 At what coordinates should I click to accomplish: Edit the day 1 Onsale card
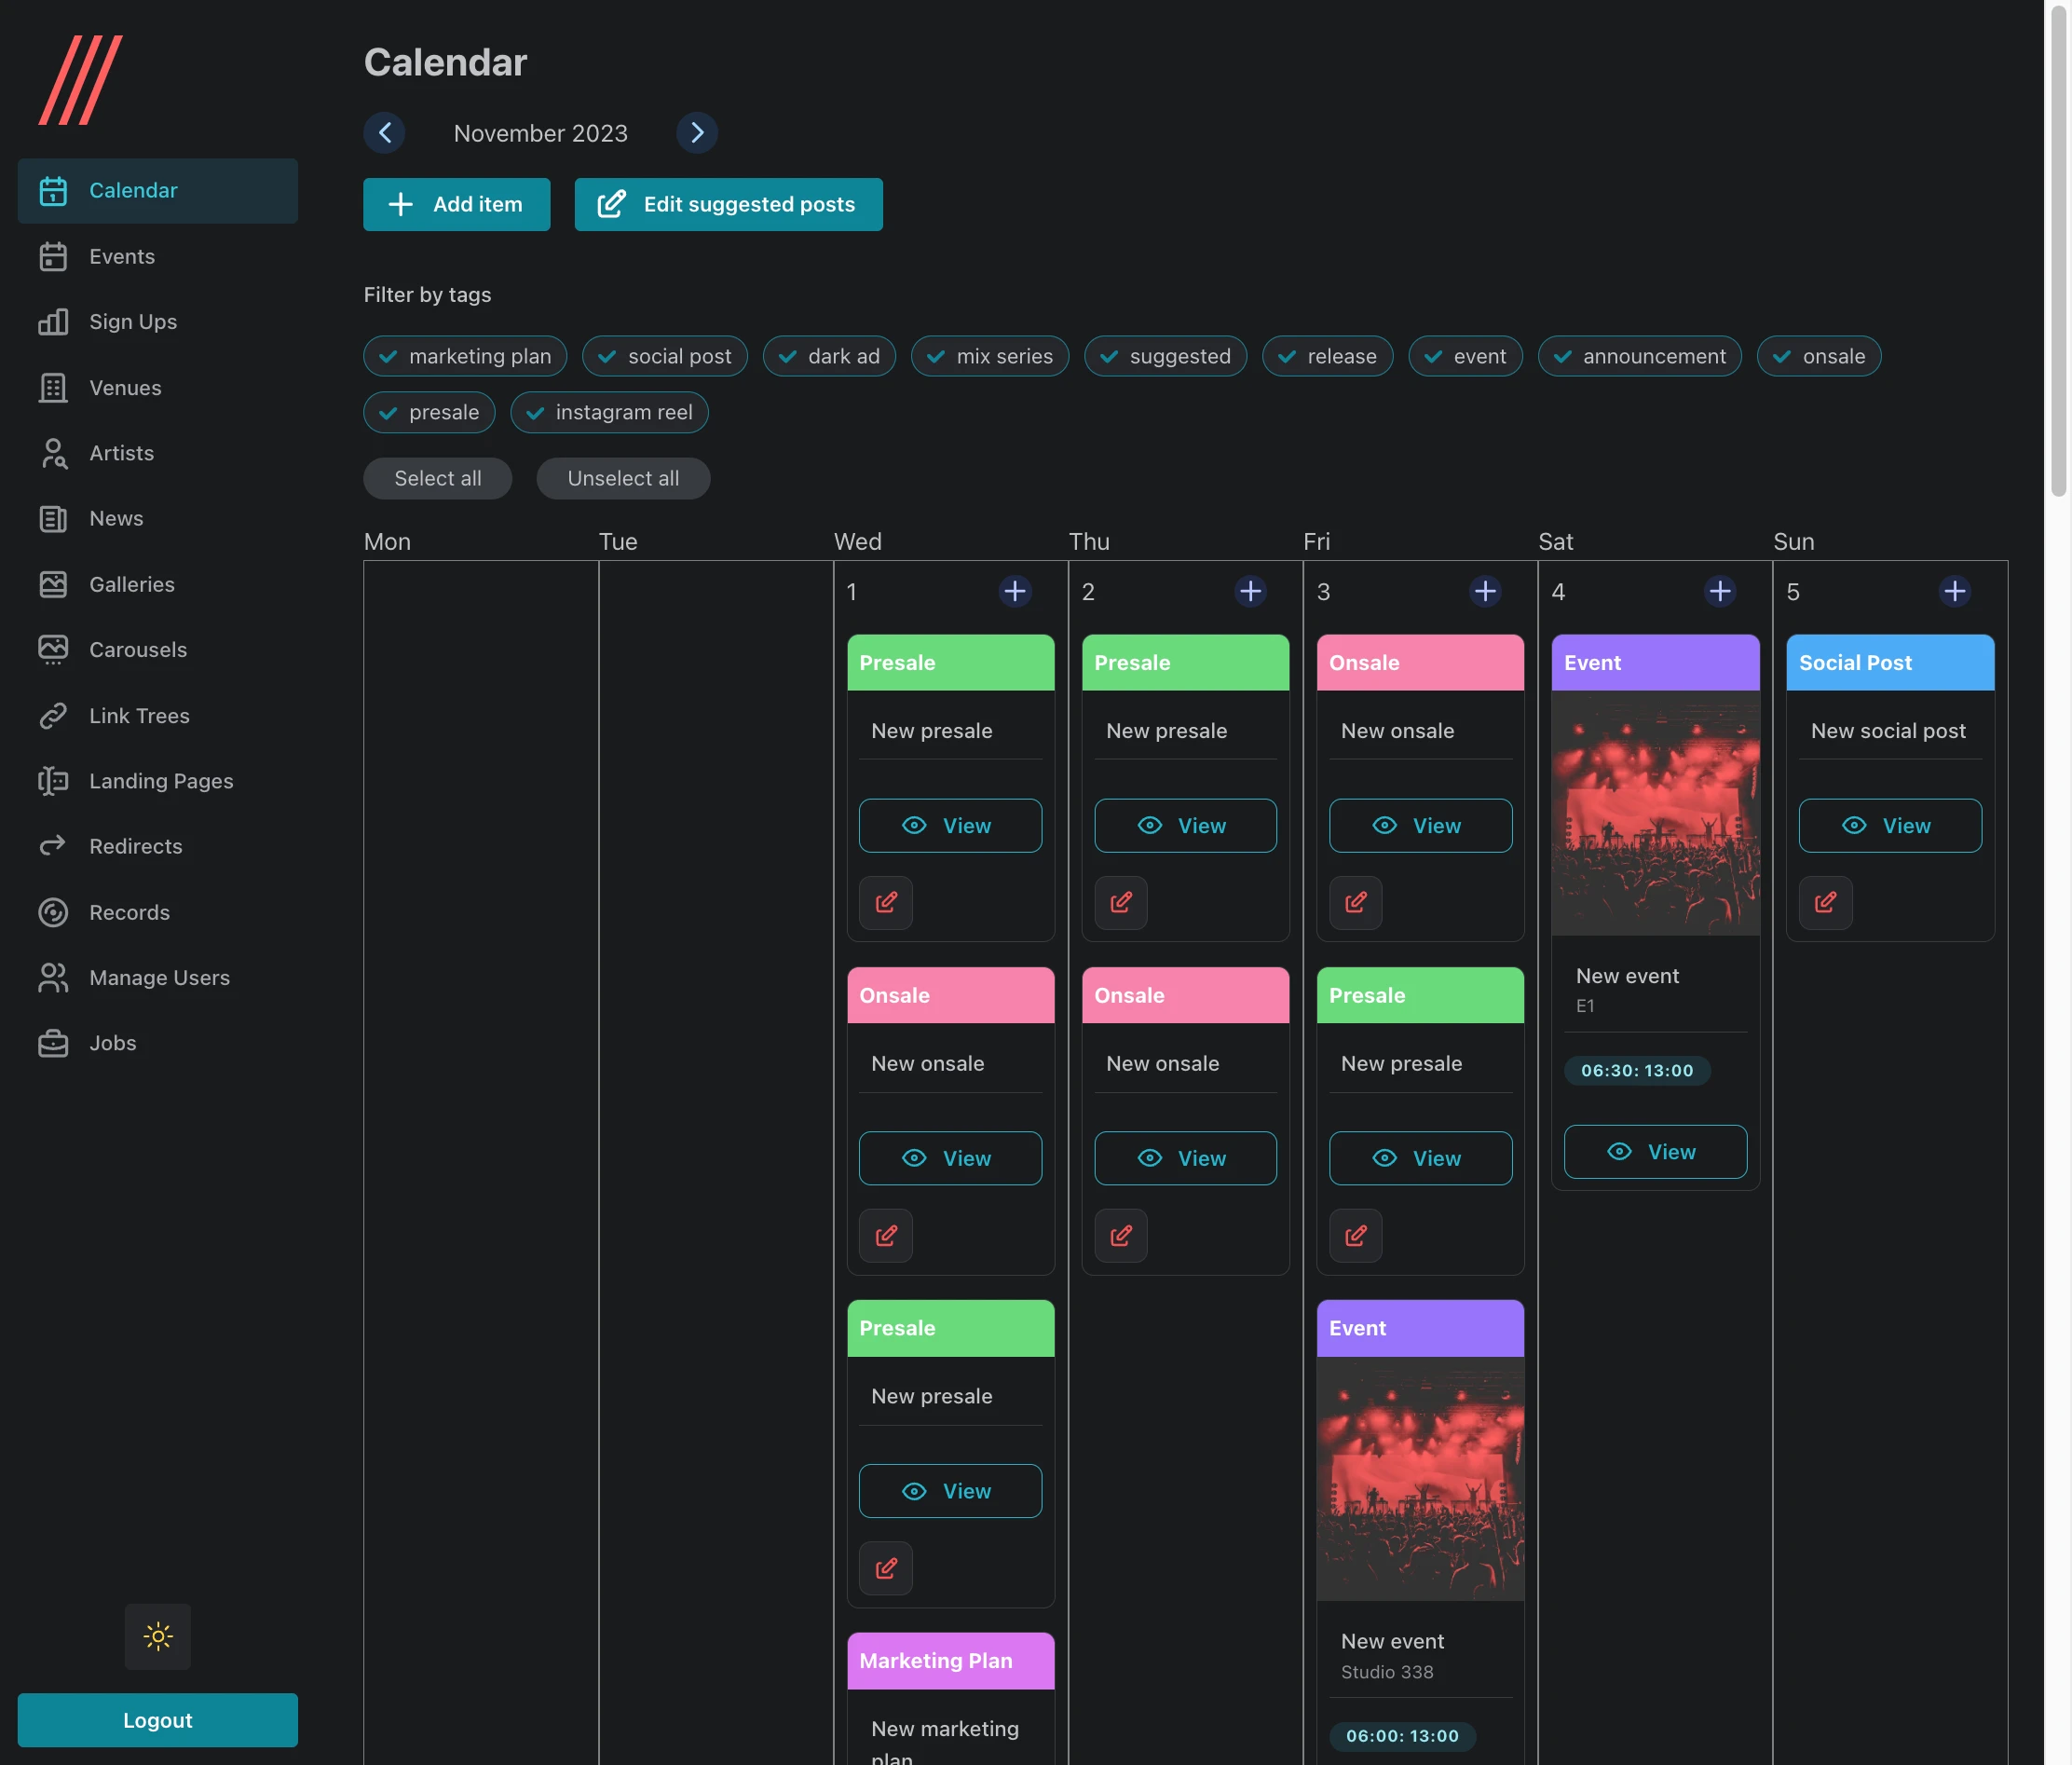(886, 1236)
